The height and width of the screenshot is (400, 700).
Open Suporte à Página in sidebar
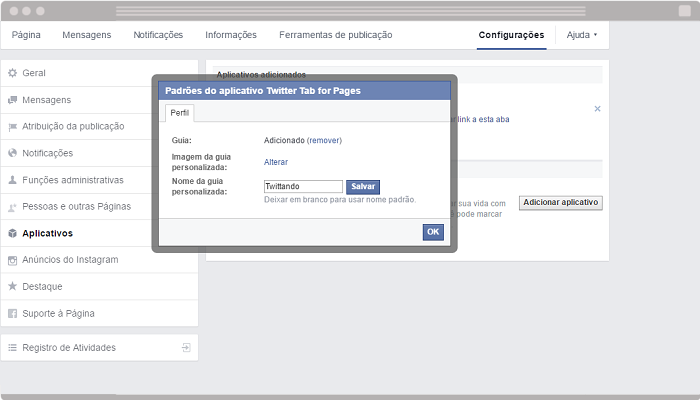(99, 313)
